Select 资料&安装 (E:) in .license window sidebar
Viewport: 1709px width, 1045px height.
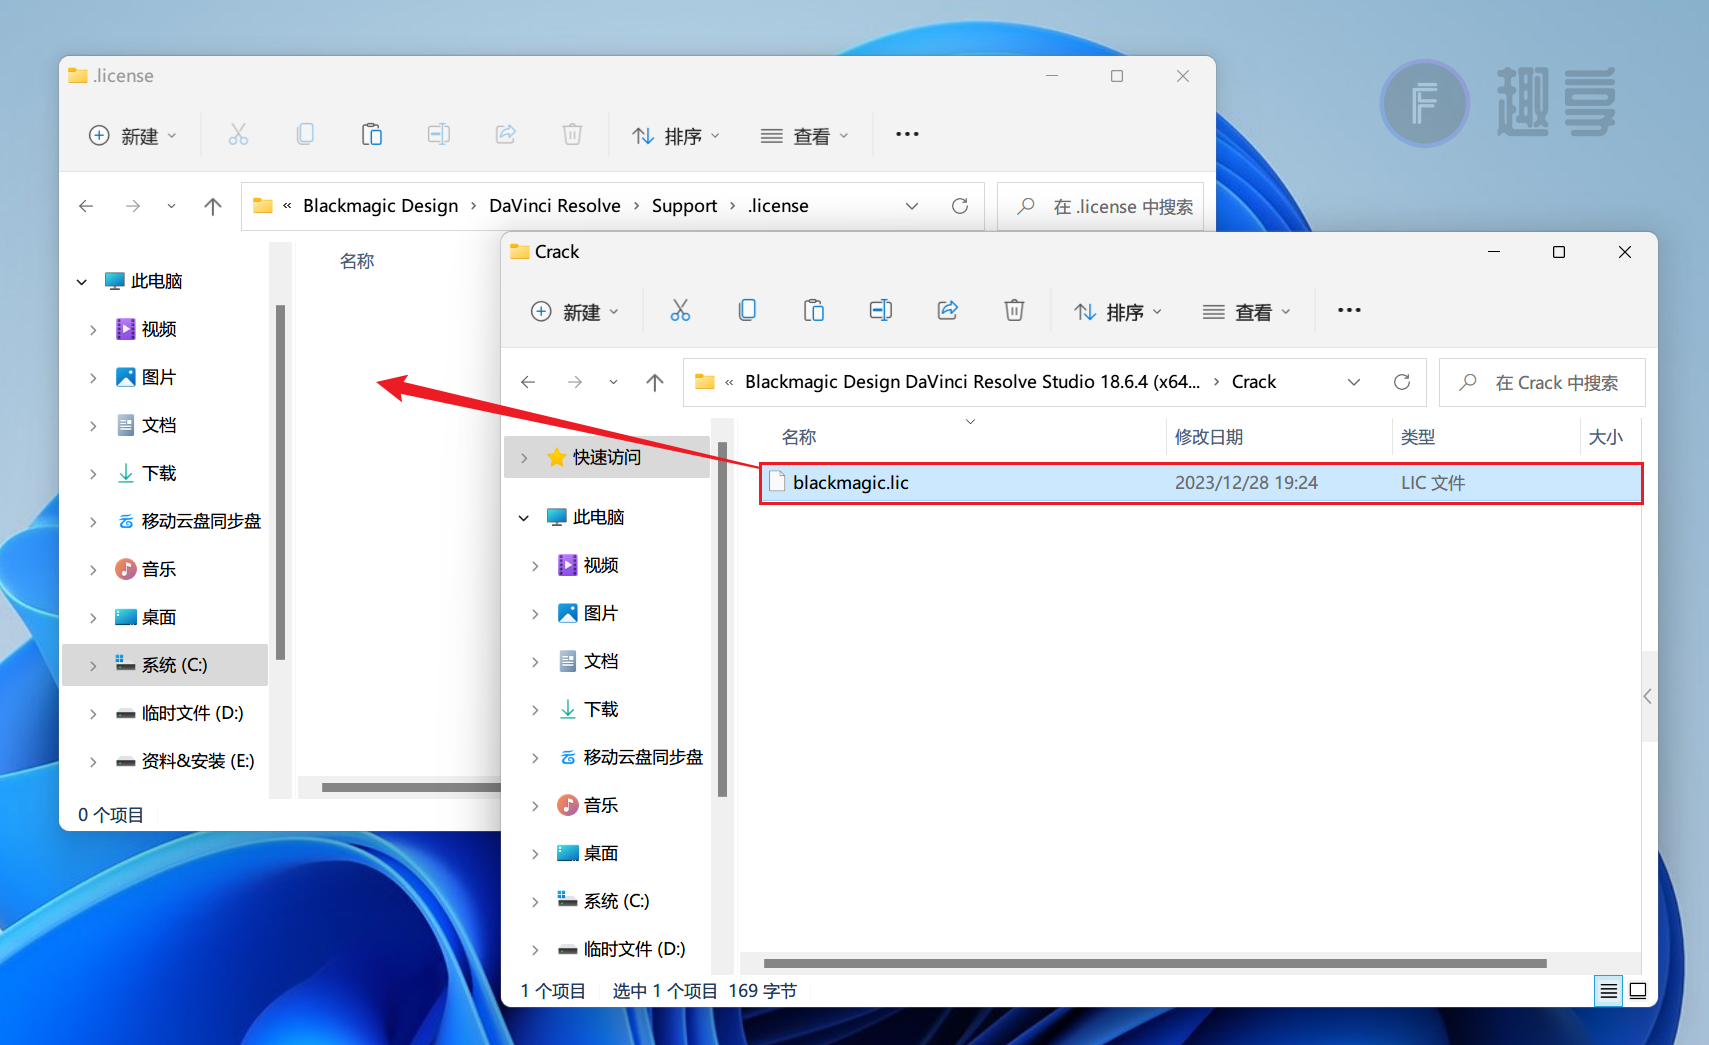(198, 762)
